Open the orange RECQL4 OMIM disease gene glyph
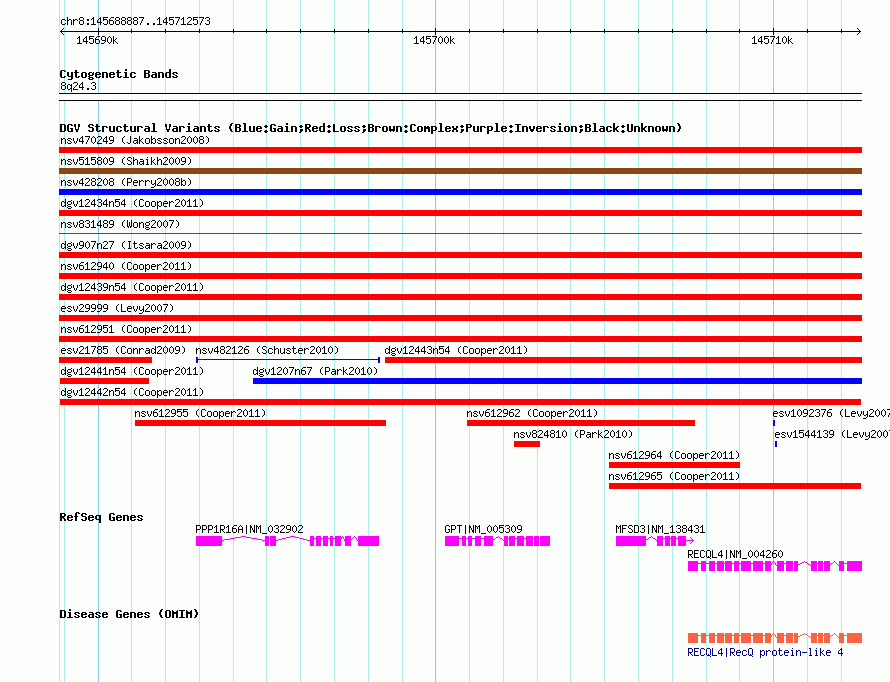The image size is (890, 682). [775, 638]
